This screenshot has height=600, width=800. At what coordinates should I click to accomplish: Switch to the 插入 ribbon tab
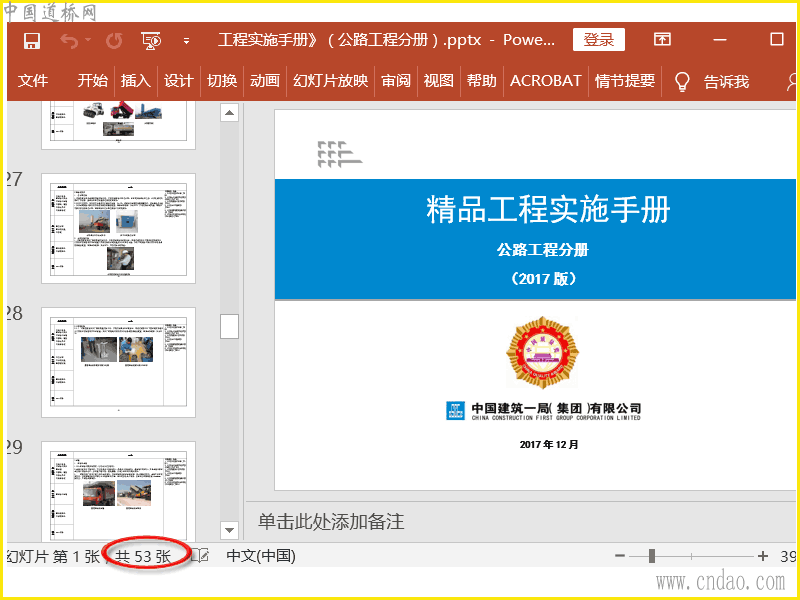coord(136,81)
